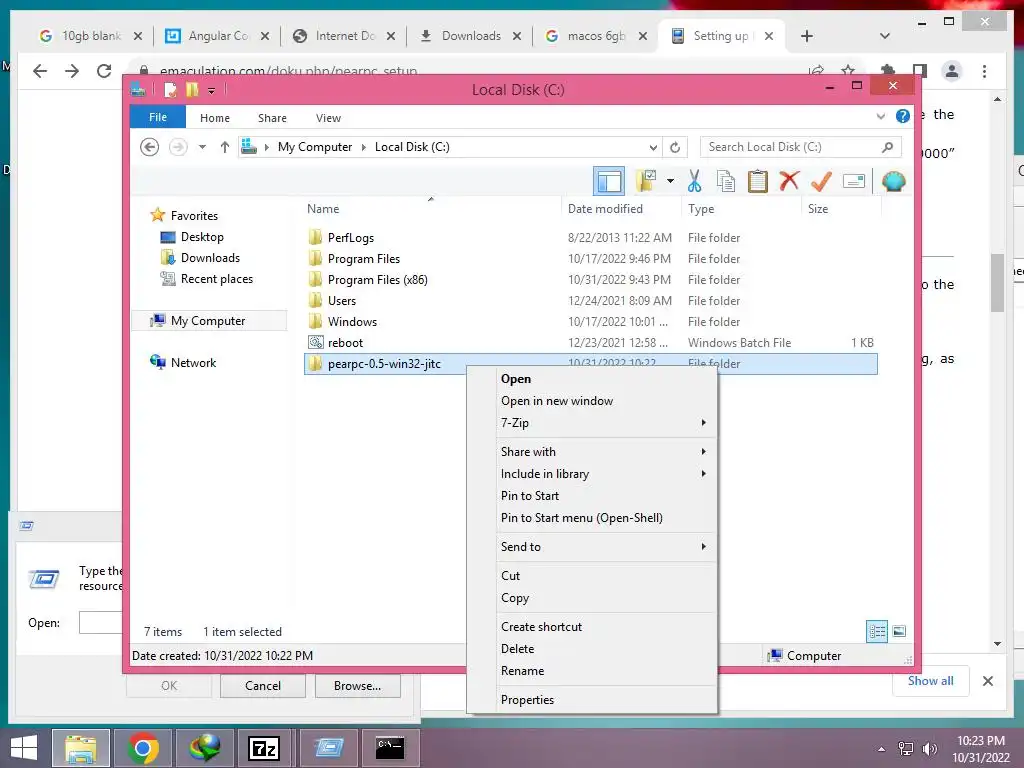Viewport: 1024px width, 768px height.
Task: Expand the address bar history dropdown
Action: click(x=653, y=147)
